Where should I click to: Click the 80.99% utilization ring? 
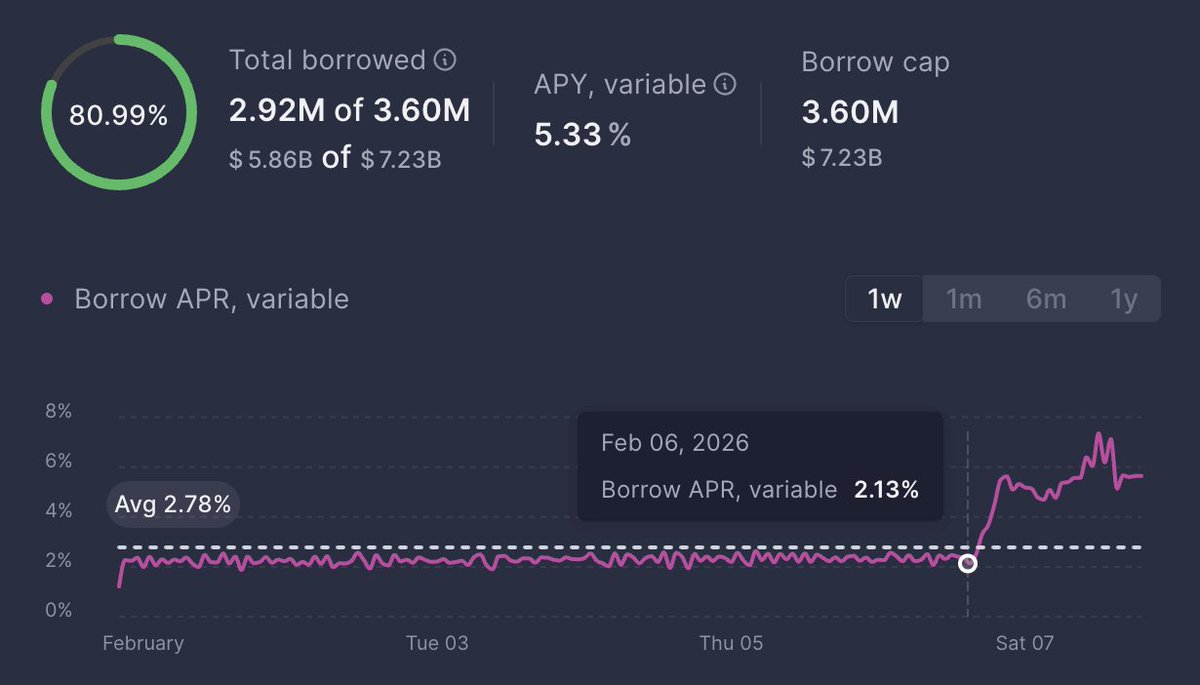(118, 114)
